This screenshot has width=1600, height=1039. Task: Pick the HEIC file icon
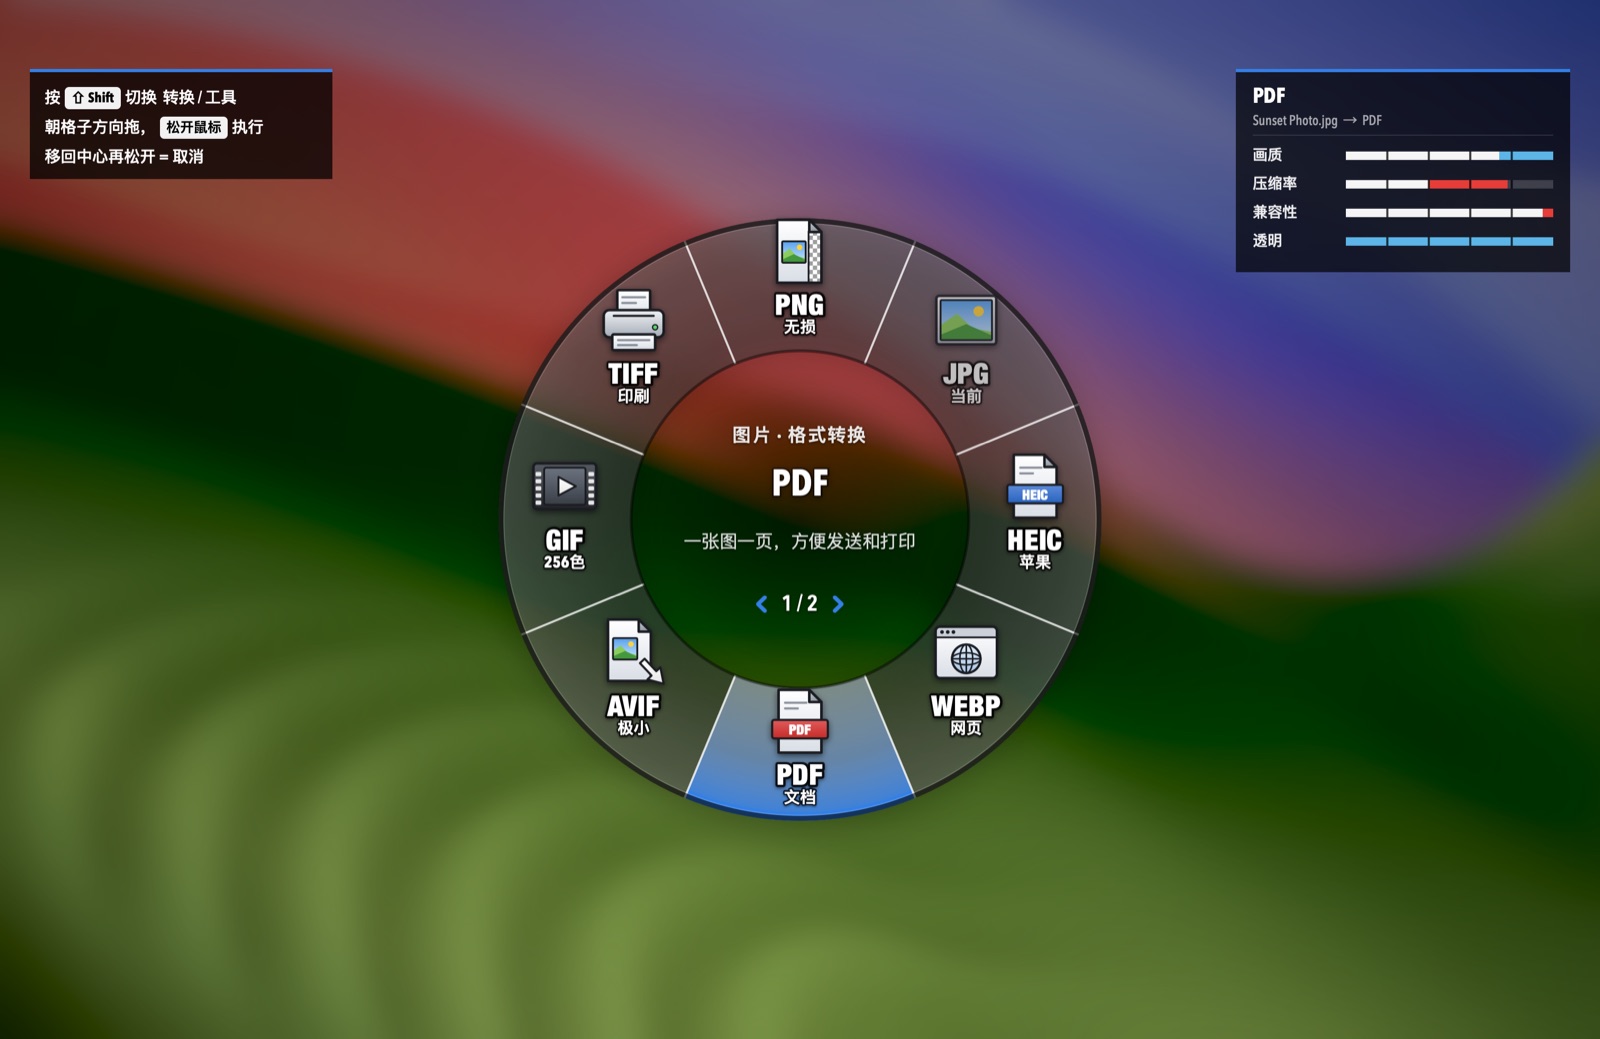click(1034, 486)
